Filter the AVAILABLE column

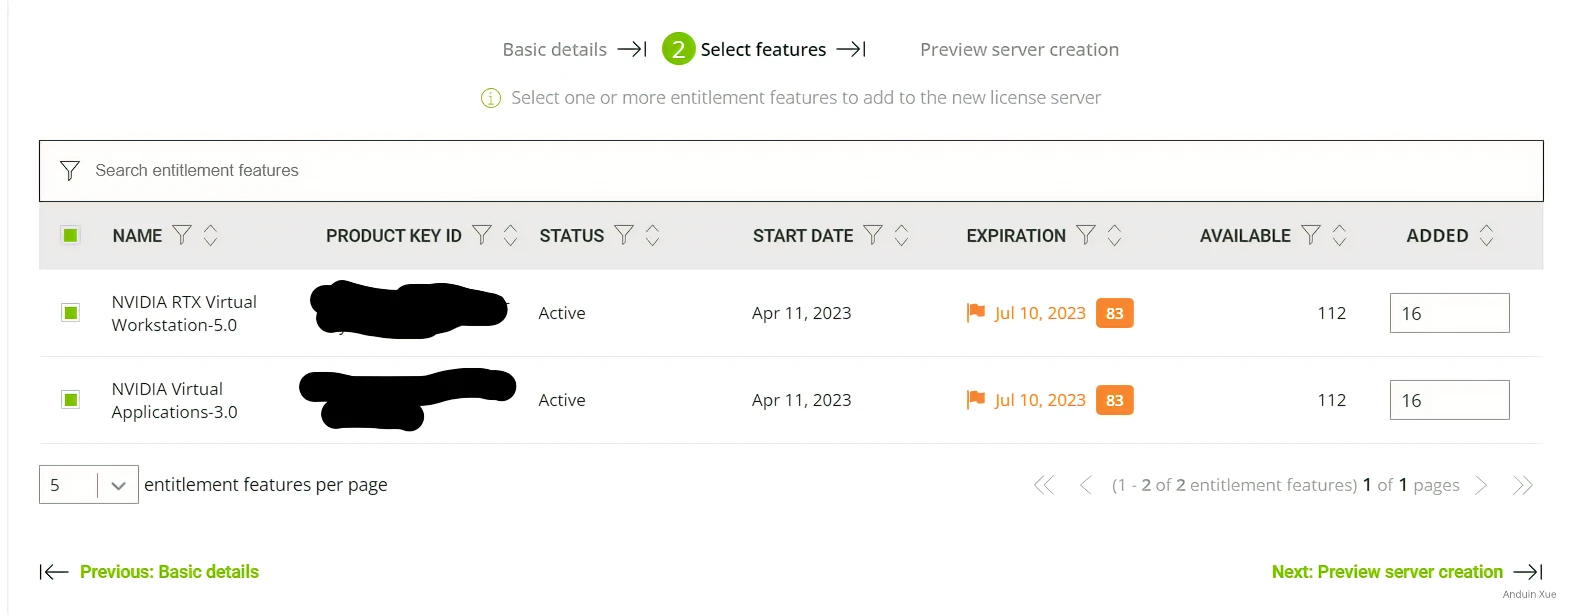1310,235
